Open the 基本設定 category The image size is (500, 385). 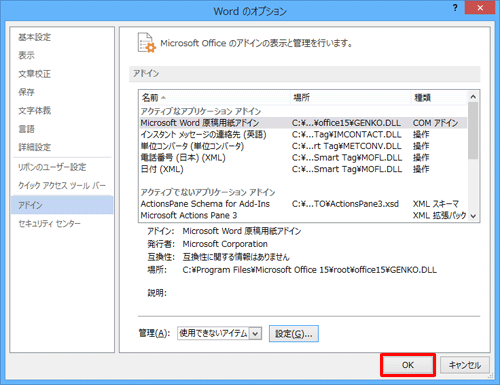click(35, 37)
